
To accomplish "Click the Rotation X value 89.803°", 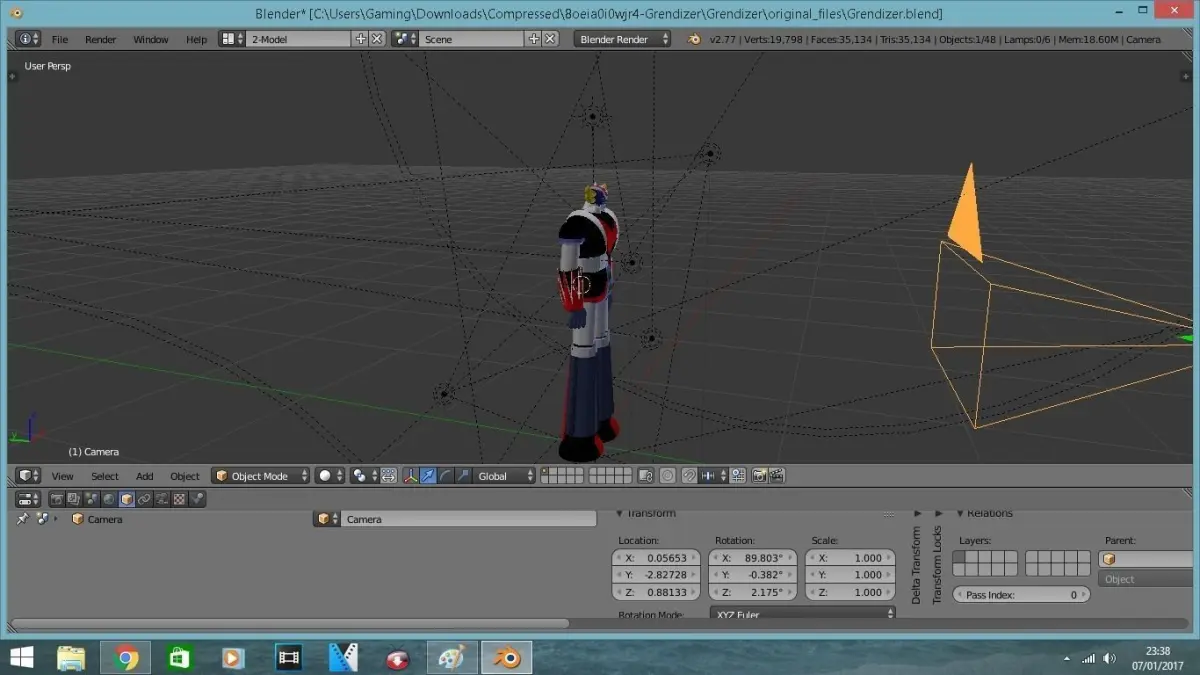I will coord(753,558).
